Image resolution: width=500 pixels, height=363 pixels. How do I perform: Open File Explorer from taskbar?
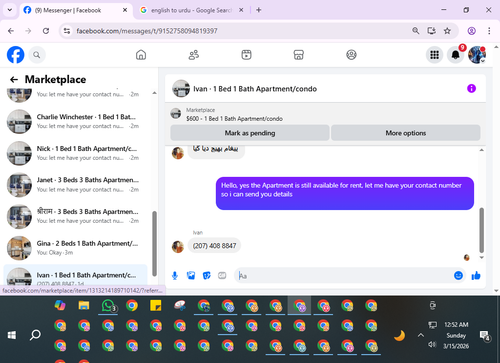coord(84,306)
